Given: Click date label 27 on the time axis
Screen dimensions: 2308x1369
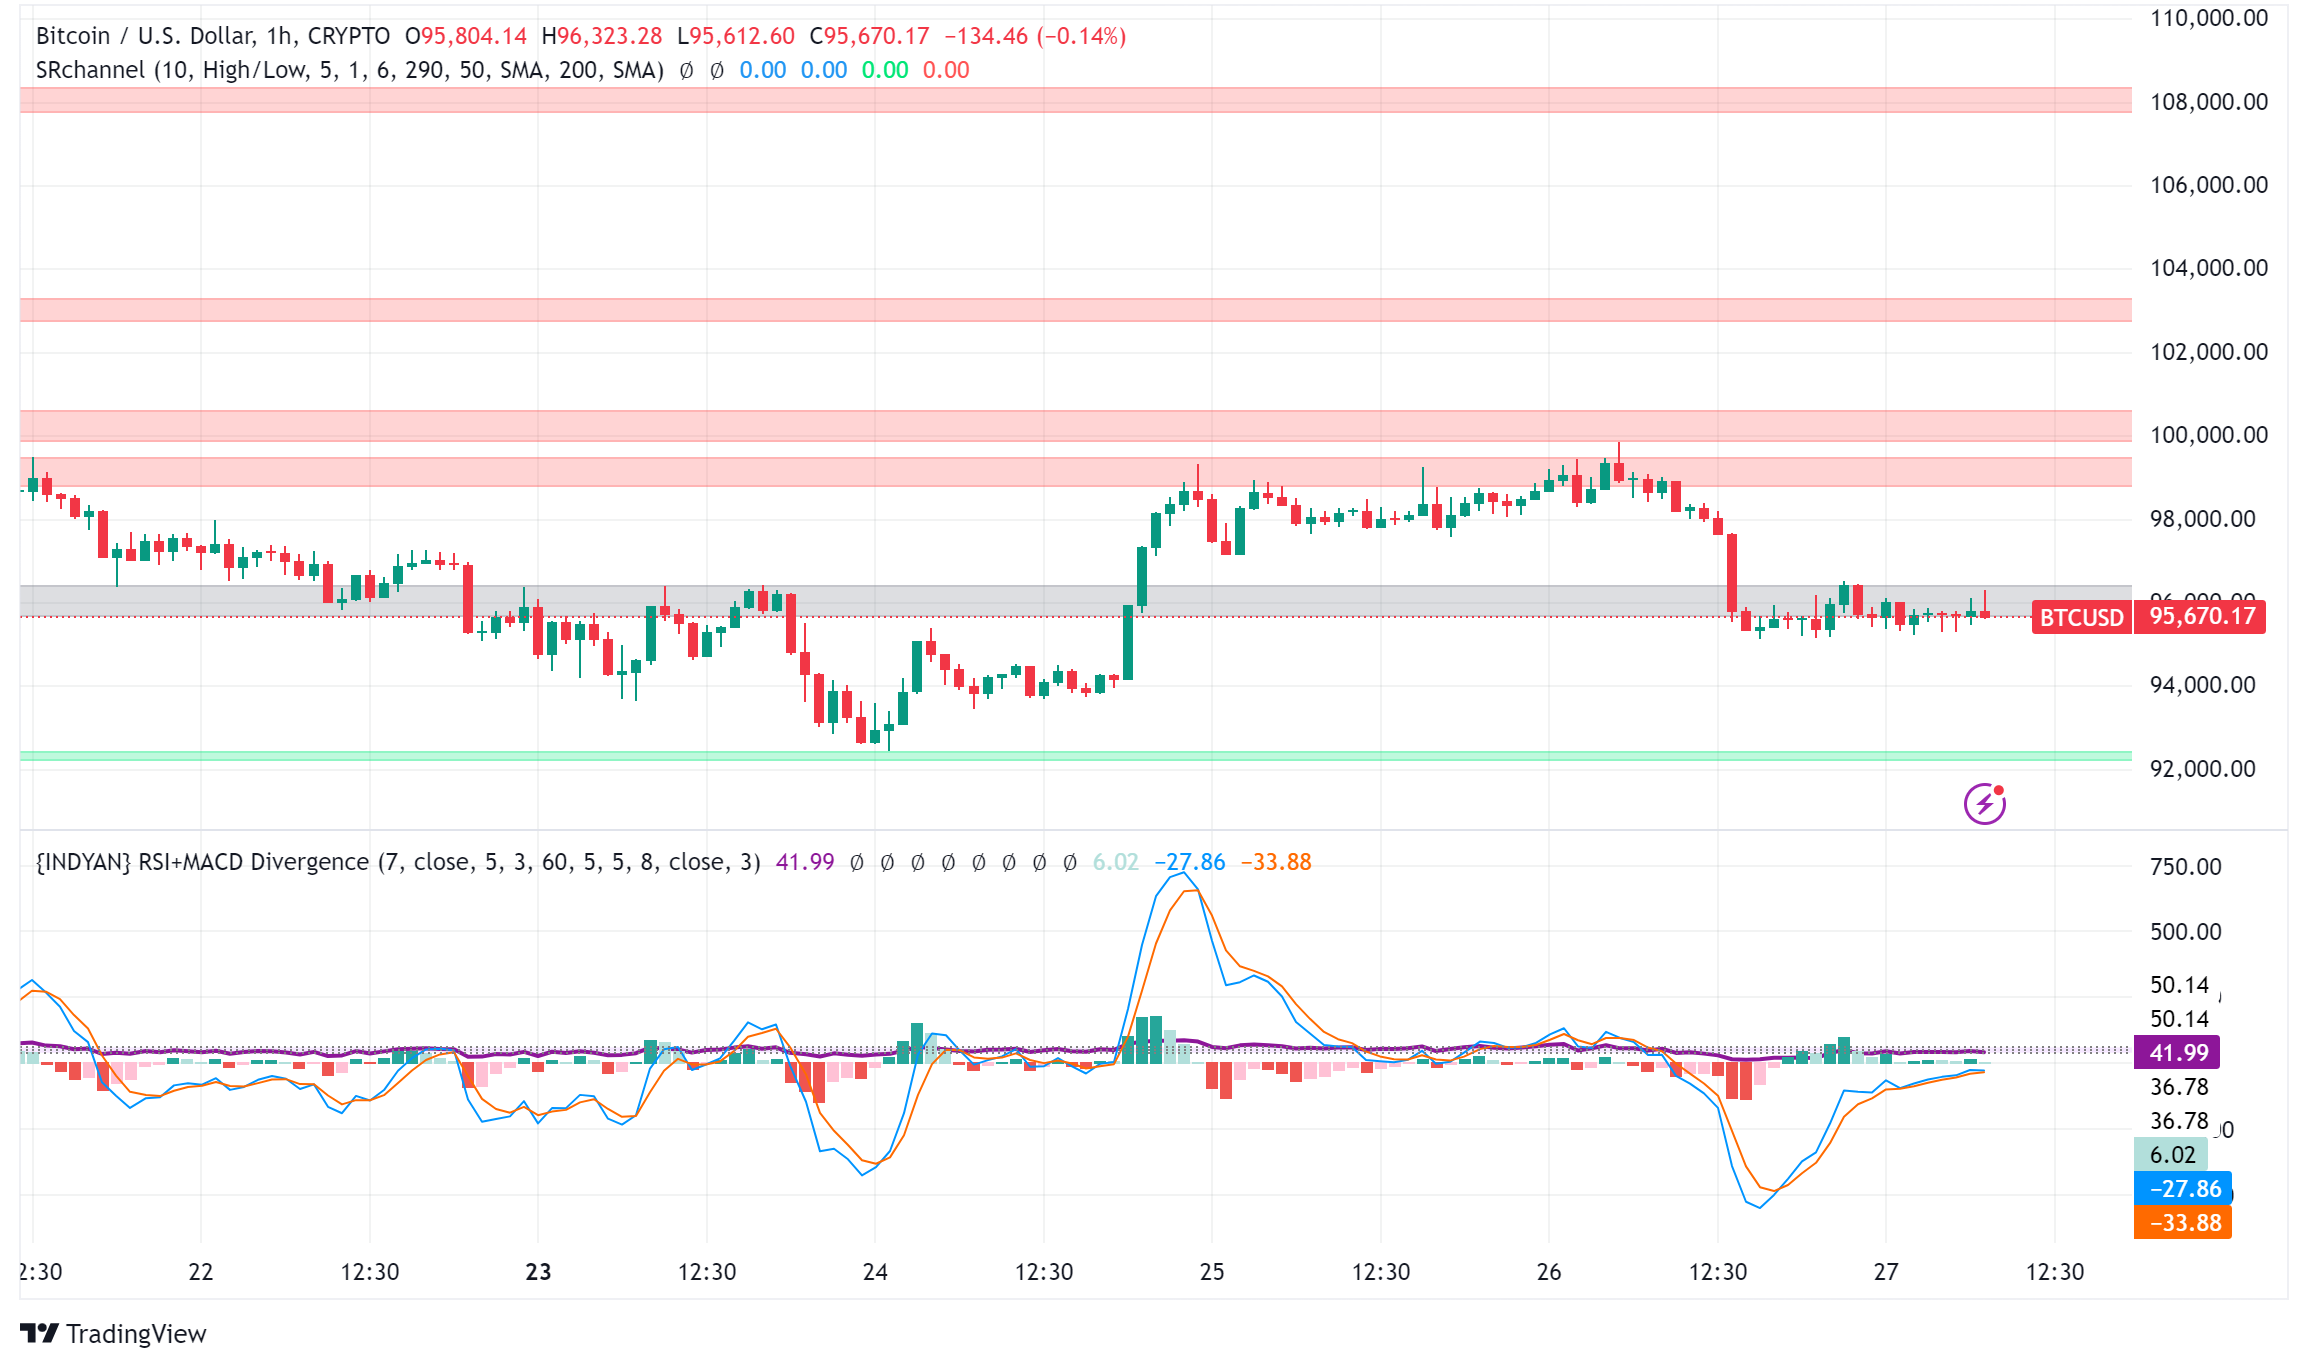Looking at the screenshot, I should click(1886, 1272).
